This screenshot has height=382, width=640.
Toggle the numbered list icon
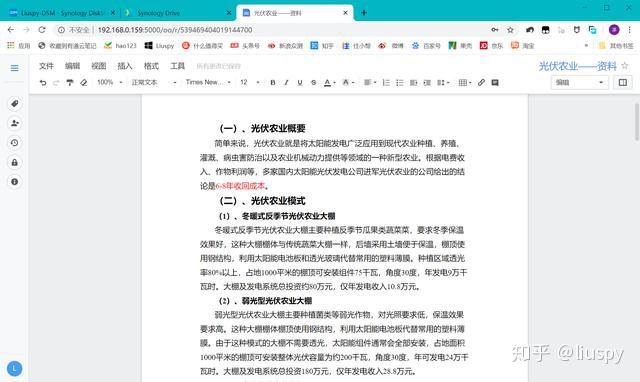[386, 83]
